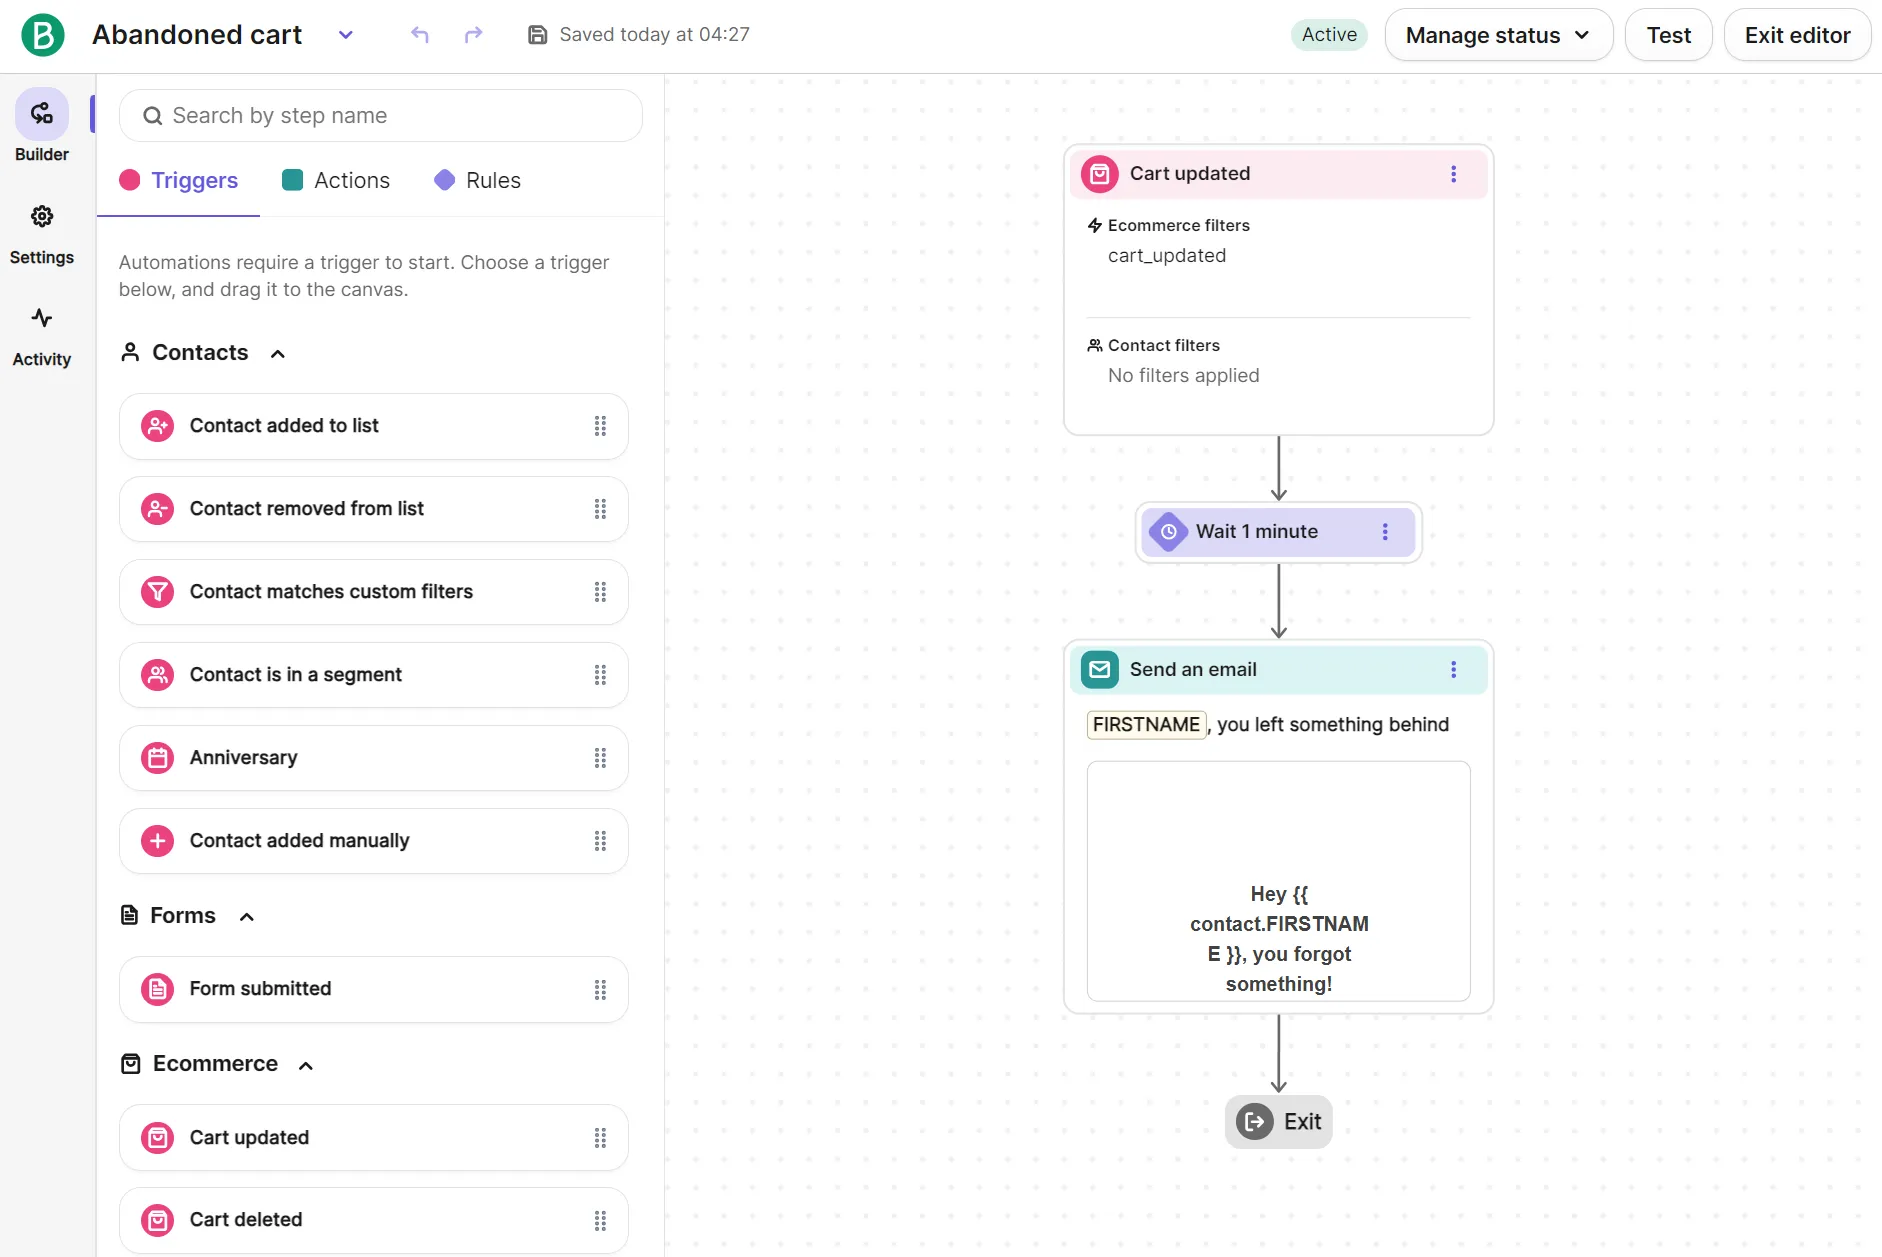Focus the Search by step name field
Viewport: 1882px width, 1257px height.
[381, 116]
